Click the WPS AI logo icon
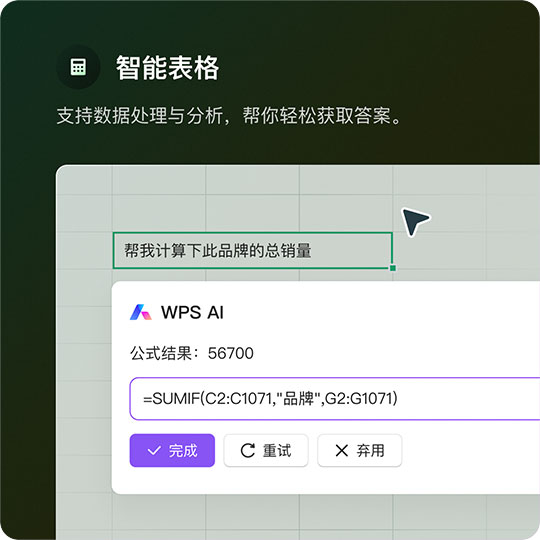The width and height of the screenshot is (540, 540). tap(141, 312)
